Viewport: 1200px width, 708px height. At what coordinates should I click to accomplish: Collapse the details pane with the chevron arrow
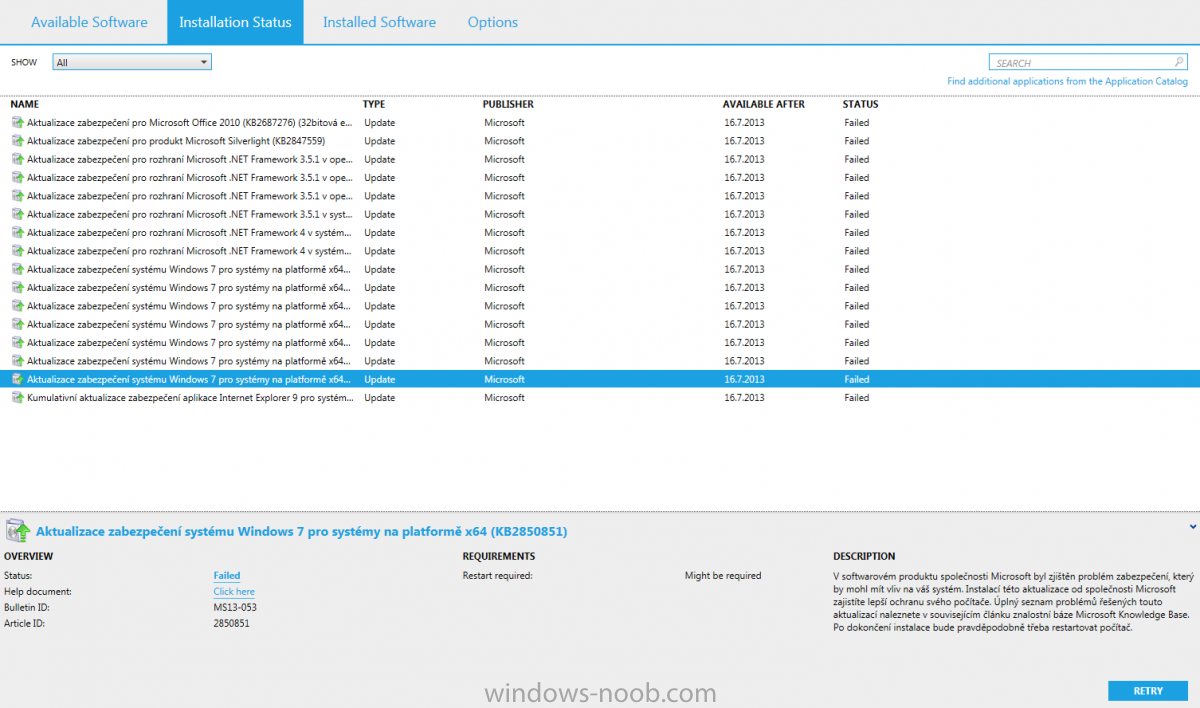pos(1193,526)
